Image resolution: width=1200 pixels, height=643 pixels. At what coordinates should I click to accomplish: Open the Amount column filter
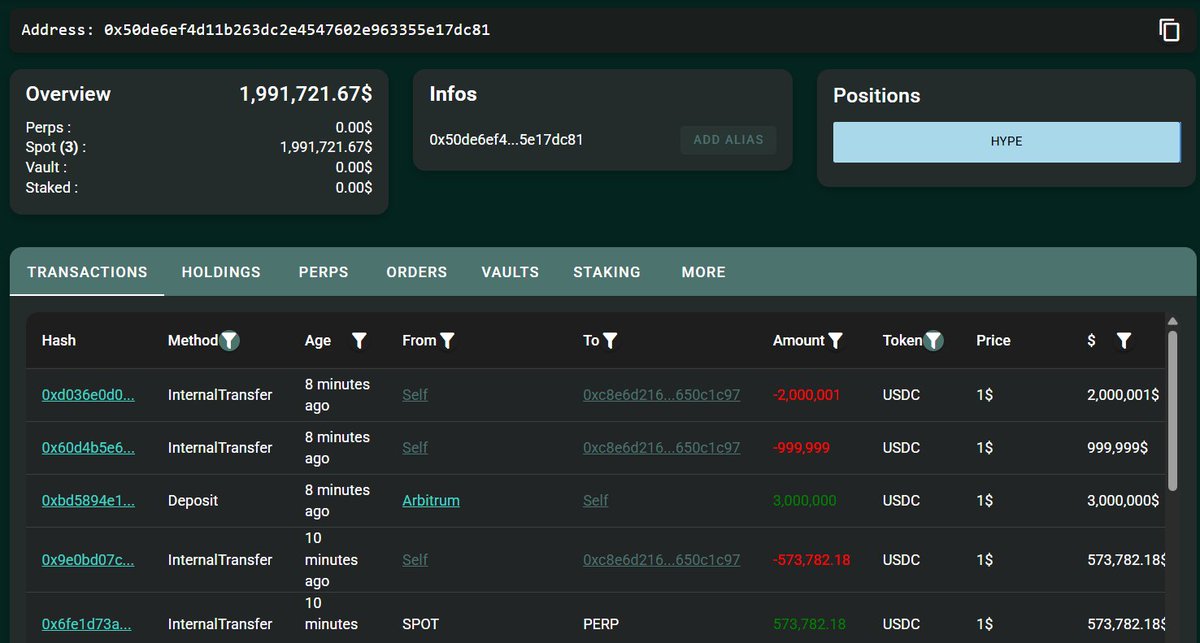[x=836, y=341]
